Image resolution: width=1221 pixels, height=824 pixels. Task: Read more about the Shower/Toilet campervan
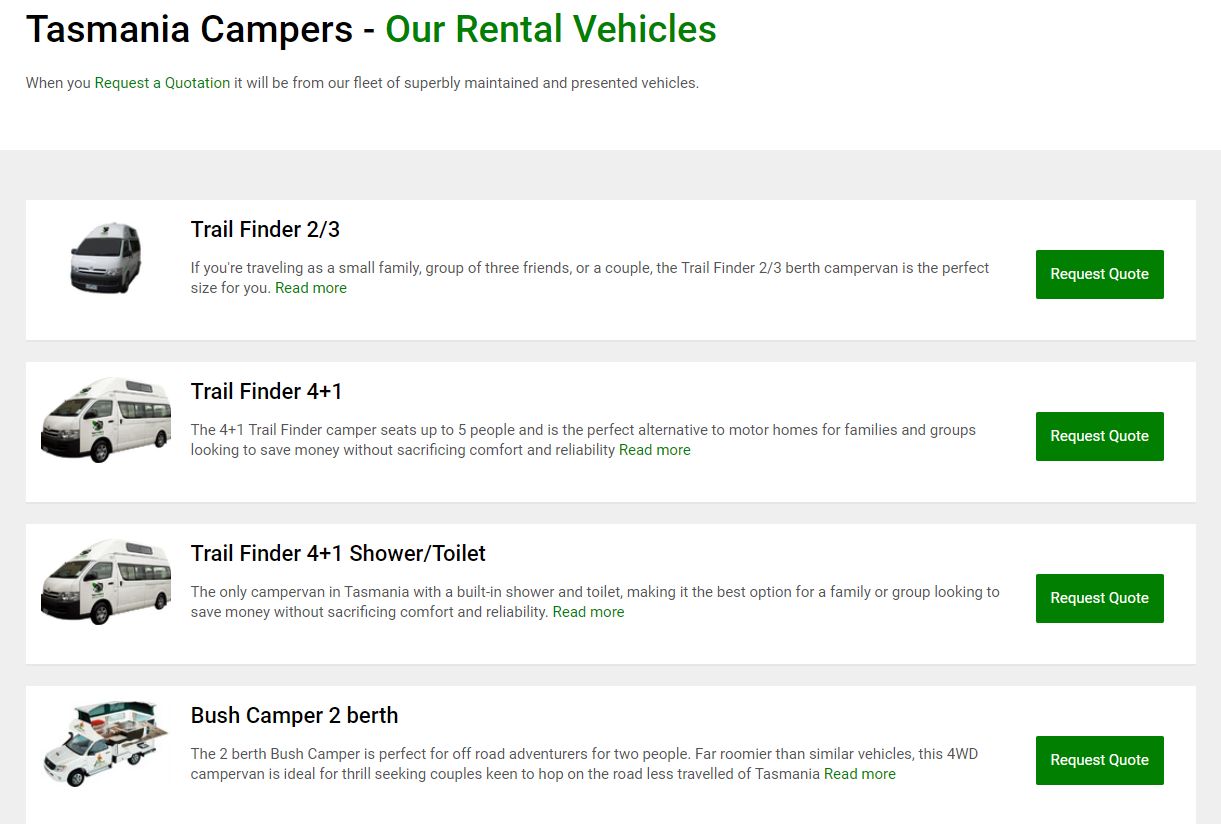(588, 612)
